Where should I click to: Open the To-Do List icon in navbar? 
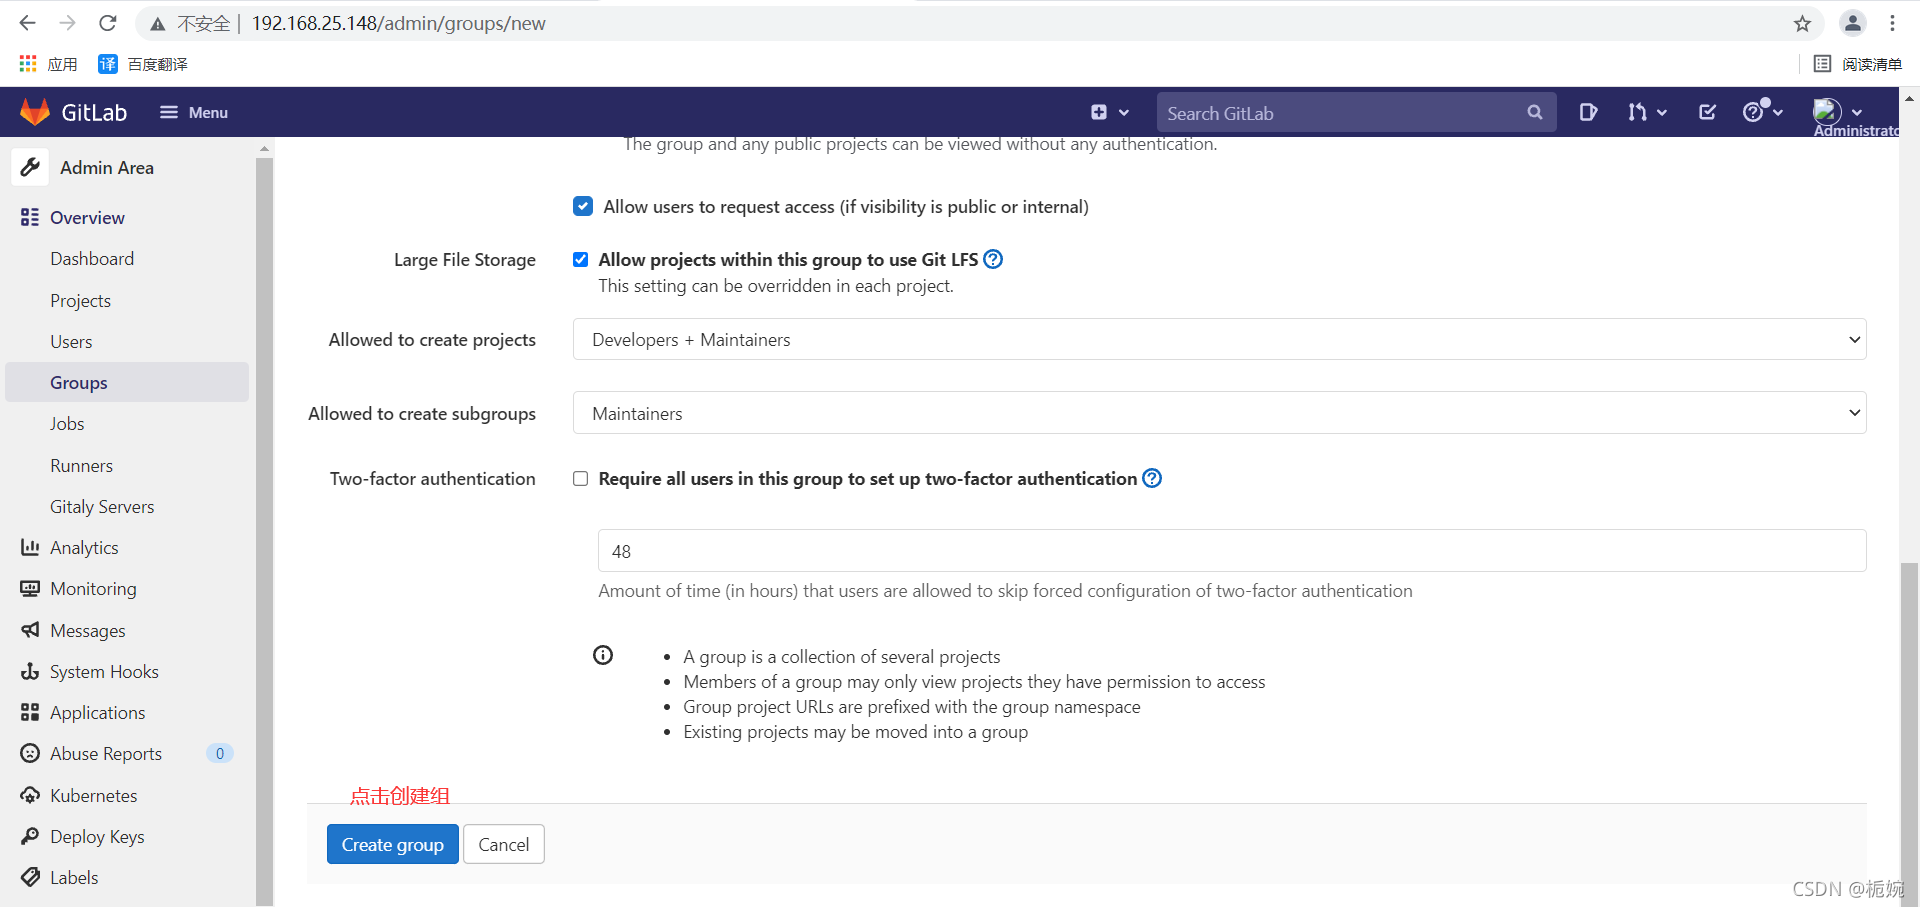pos(1708,112)
